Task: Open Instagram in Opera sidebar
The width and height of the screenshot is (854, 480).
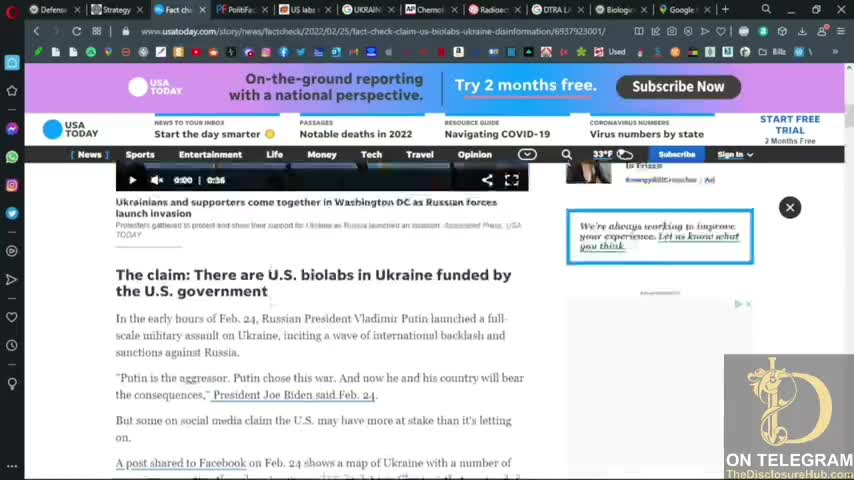Action: point(12,185)
